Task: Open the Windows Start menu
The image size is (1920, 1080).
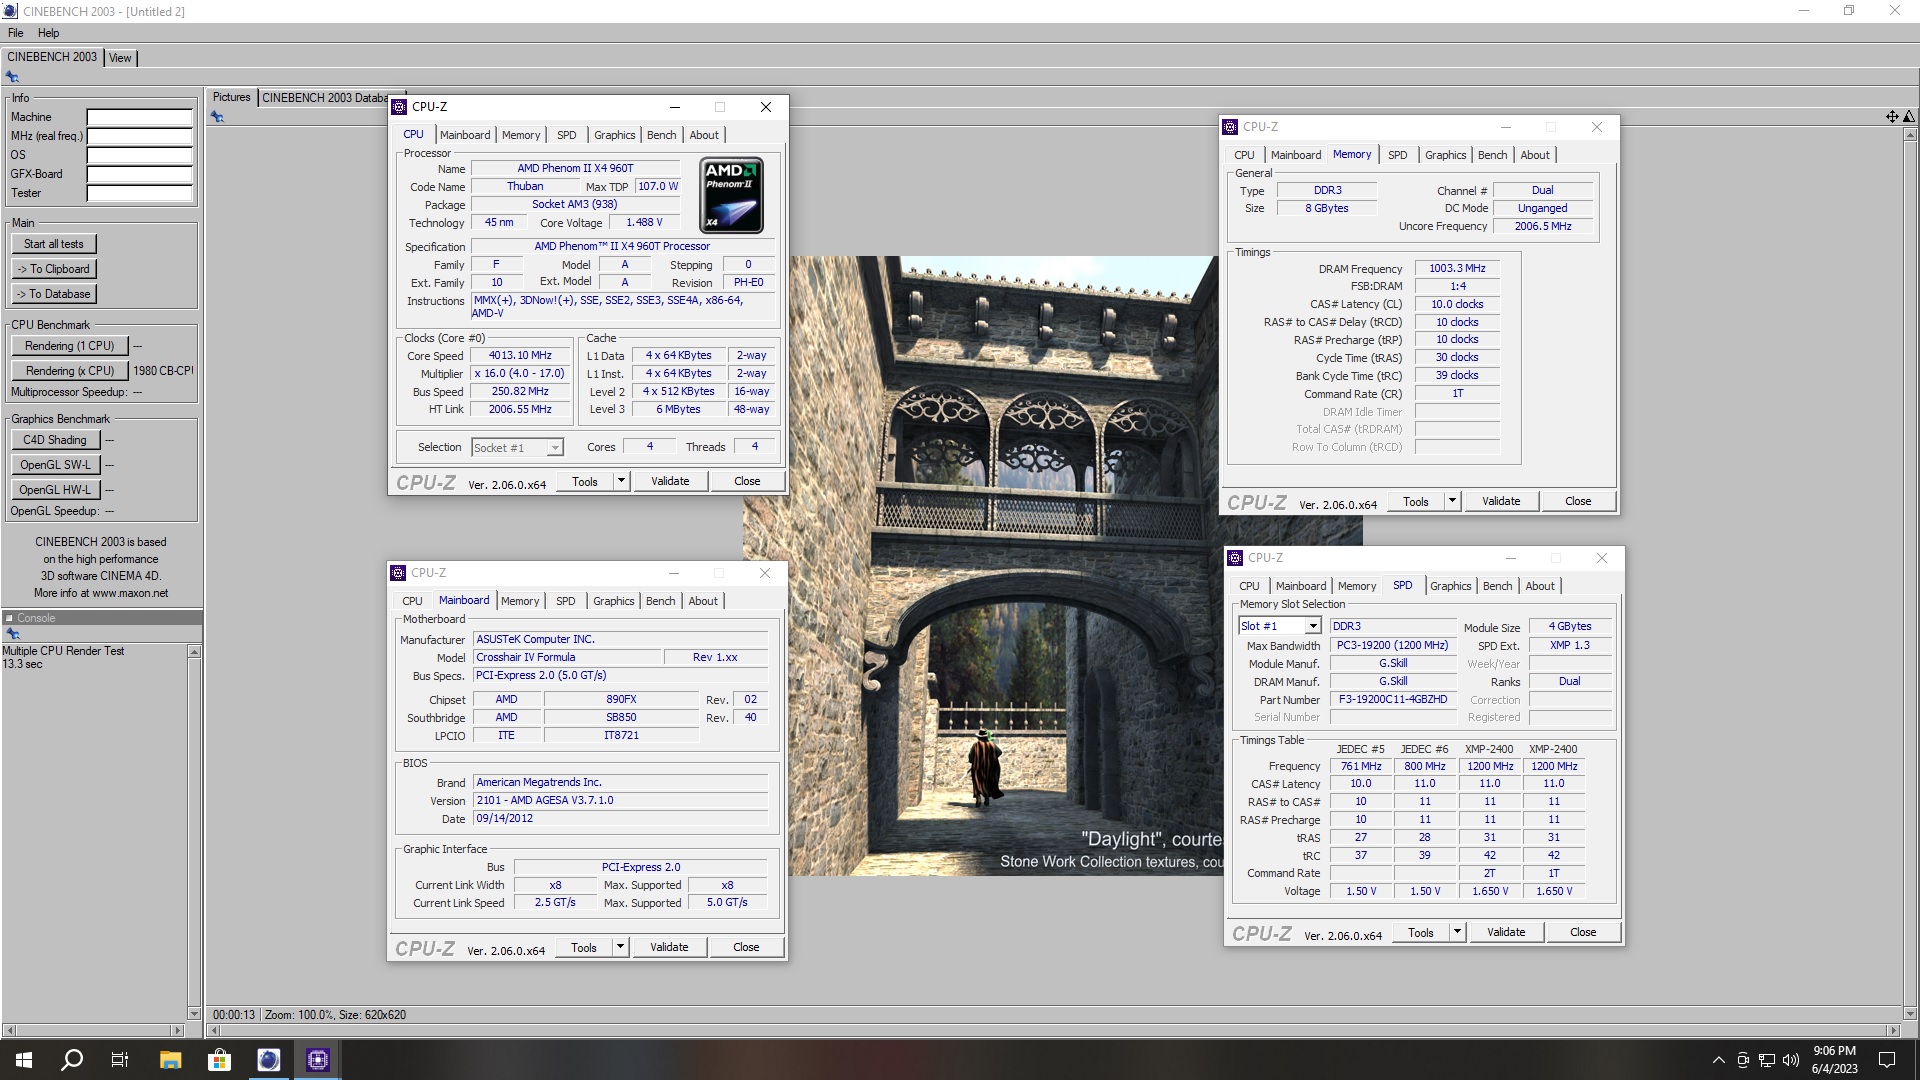Action: (24, 1060)
